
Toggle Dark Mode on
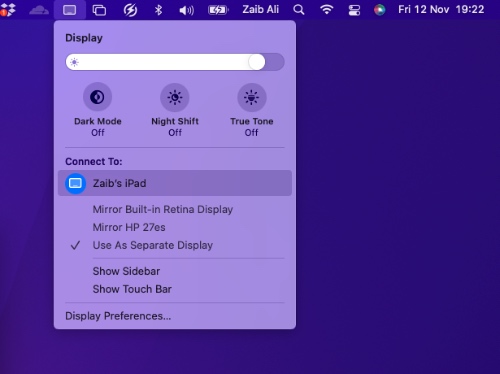pyautogui.click(x=97, y=97)
